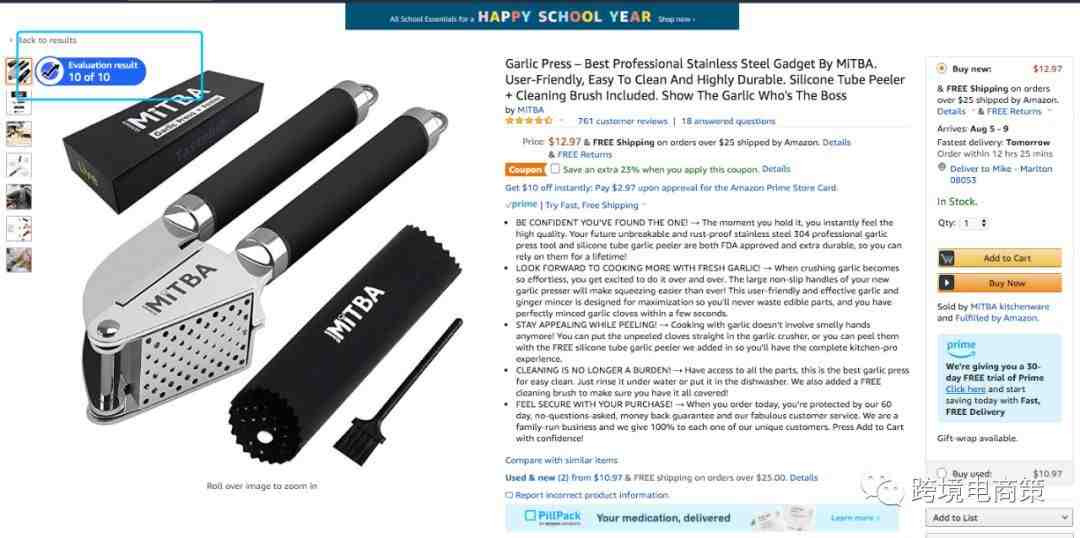Open the Qty quantity dropdown
Image resolution: width=1080 pixels, height=538 pixels.
(975, 223)
